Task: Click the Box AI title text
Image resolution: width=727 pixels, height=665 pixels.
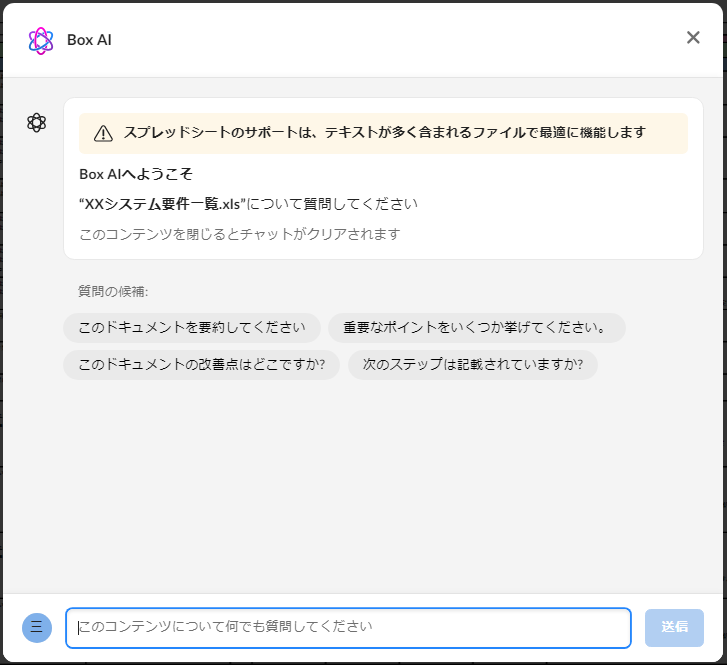Action: point(89,40)
